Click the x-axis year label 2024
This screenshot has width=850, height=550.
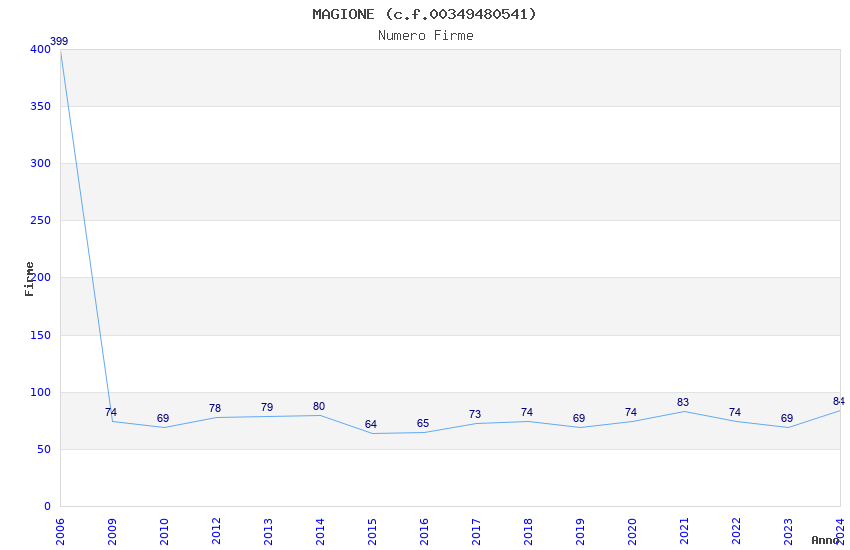click(x=840, y=531)
